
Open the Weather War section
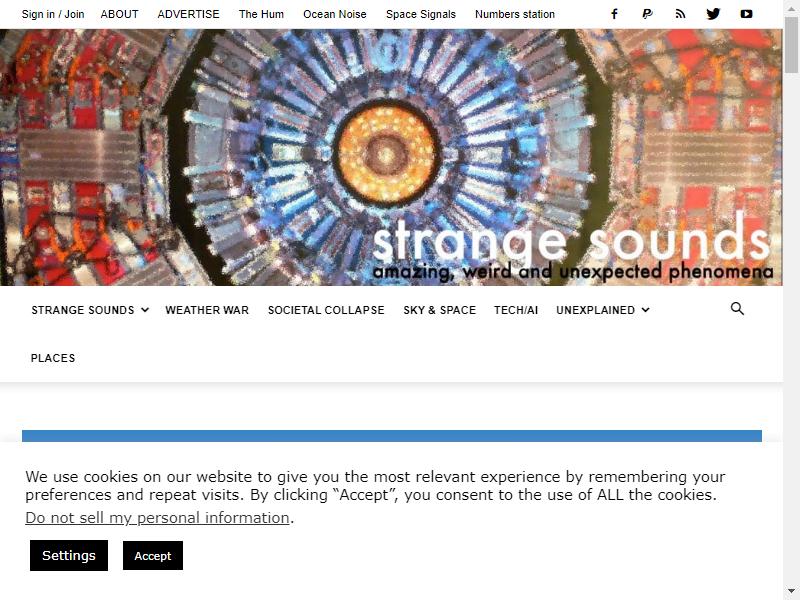tap(207, 310)
